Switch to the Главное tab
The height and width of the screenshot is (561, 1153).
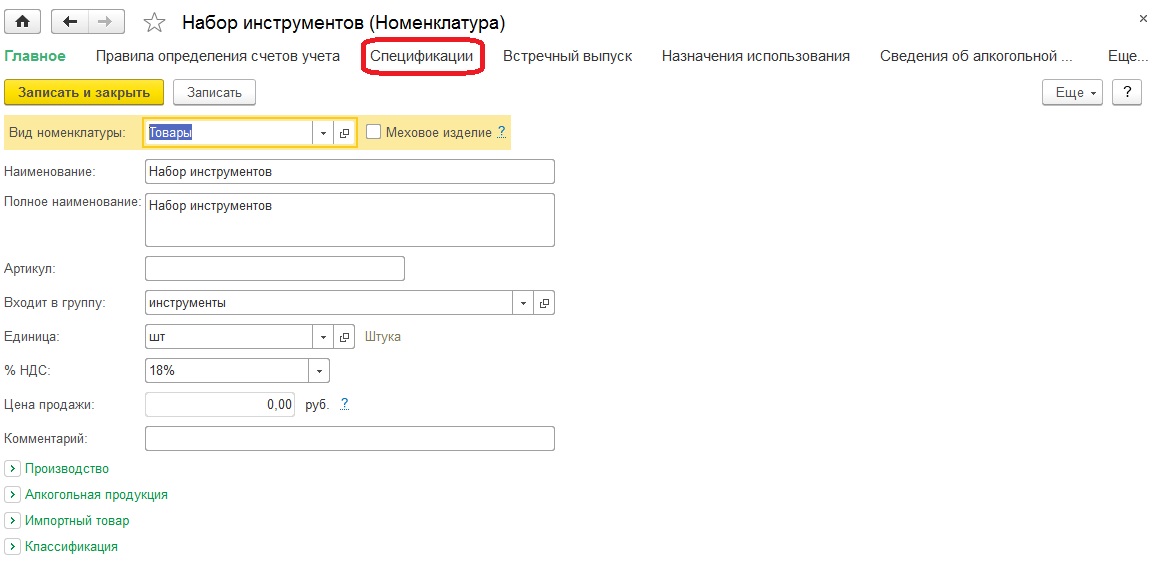35,56
